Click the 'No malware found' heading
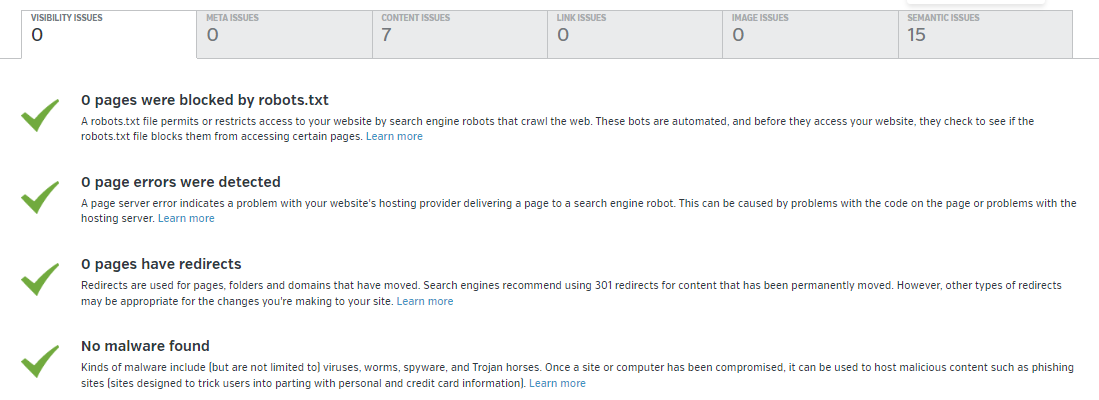This screenshot has height=400, width=1099. coord(145,346)
